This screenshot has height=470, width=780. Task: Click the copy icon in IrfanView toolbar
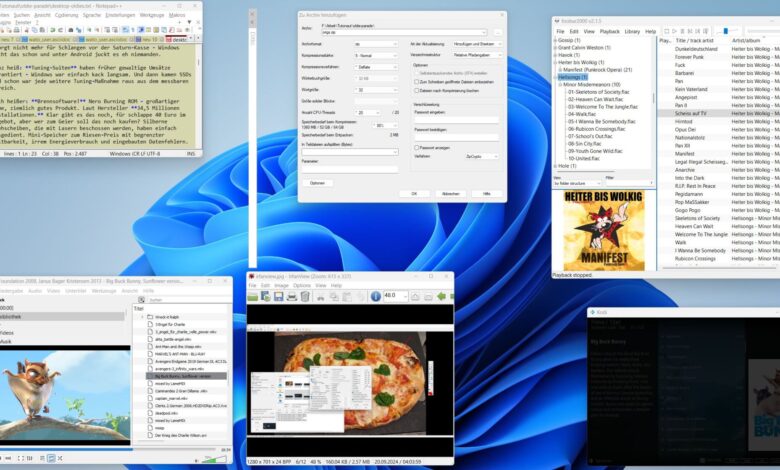(x=334, y=297)
